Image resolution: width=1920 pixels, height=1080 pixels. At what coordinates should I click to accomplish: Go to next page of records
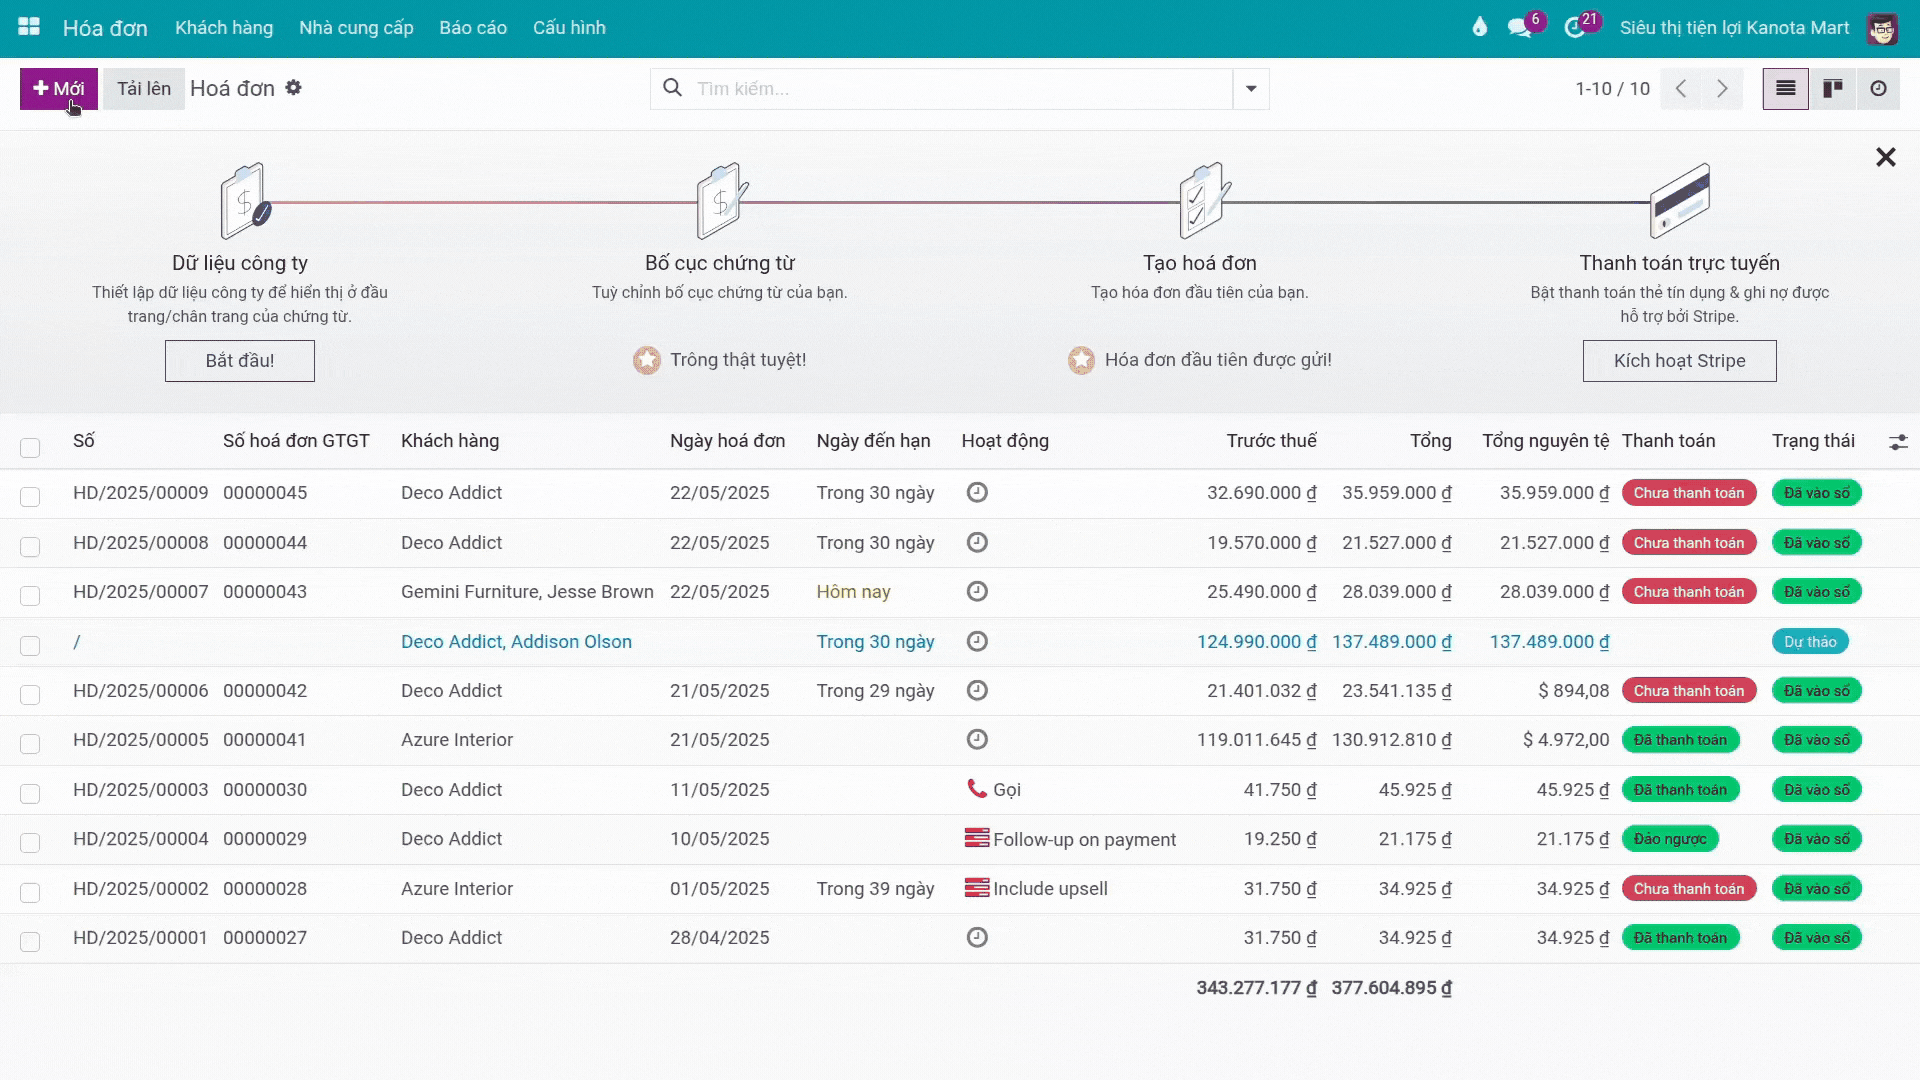tap(1722, 89)
